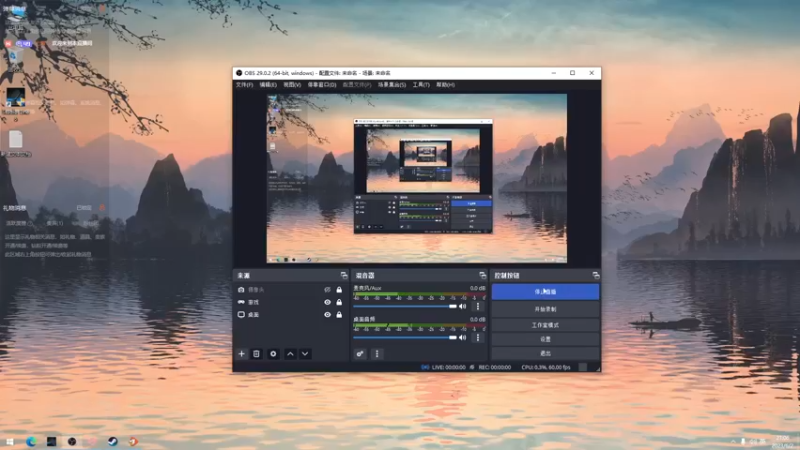Select the 游戏 source row label
The width and height of the screenshot is (800, 450).
click(253, 302)
